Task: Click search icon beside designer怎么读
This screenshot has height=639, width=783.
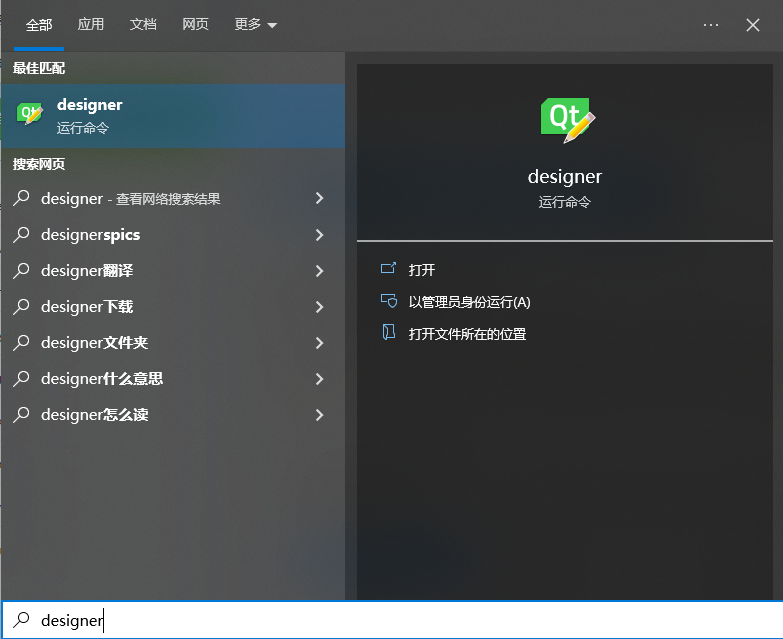Action: [21, 414]
